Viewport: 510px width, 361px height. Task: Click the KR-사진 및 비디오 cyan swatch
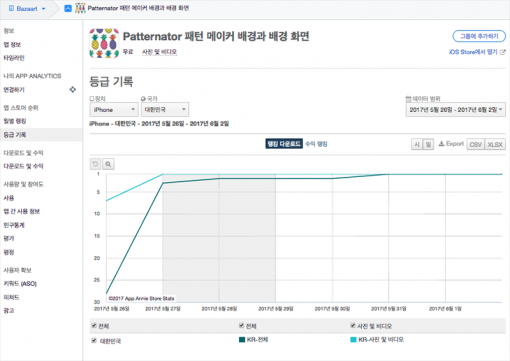(x=353, y=340)
